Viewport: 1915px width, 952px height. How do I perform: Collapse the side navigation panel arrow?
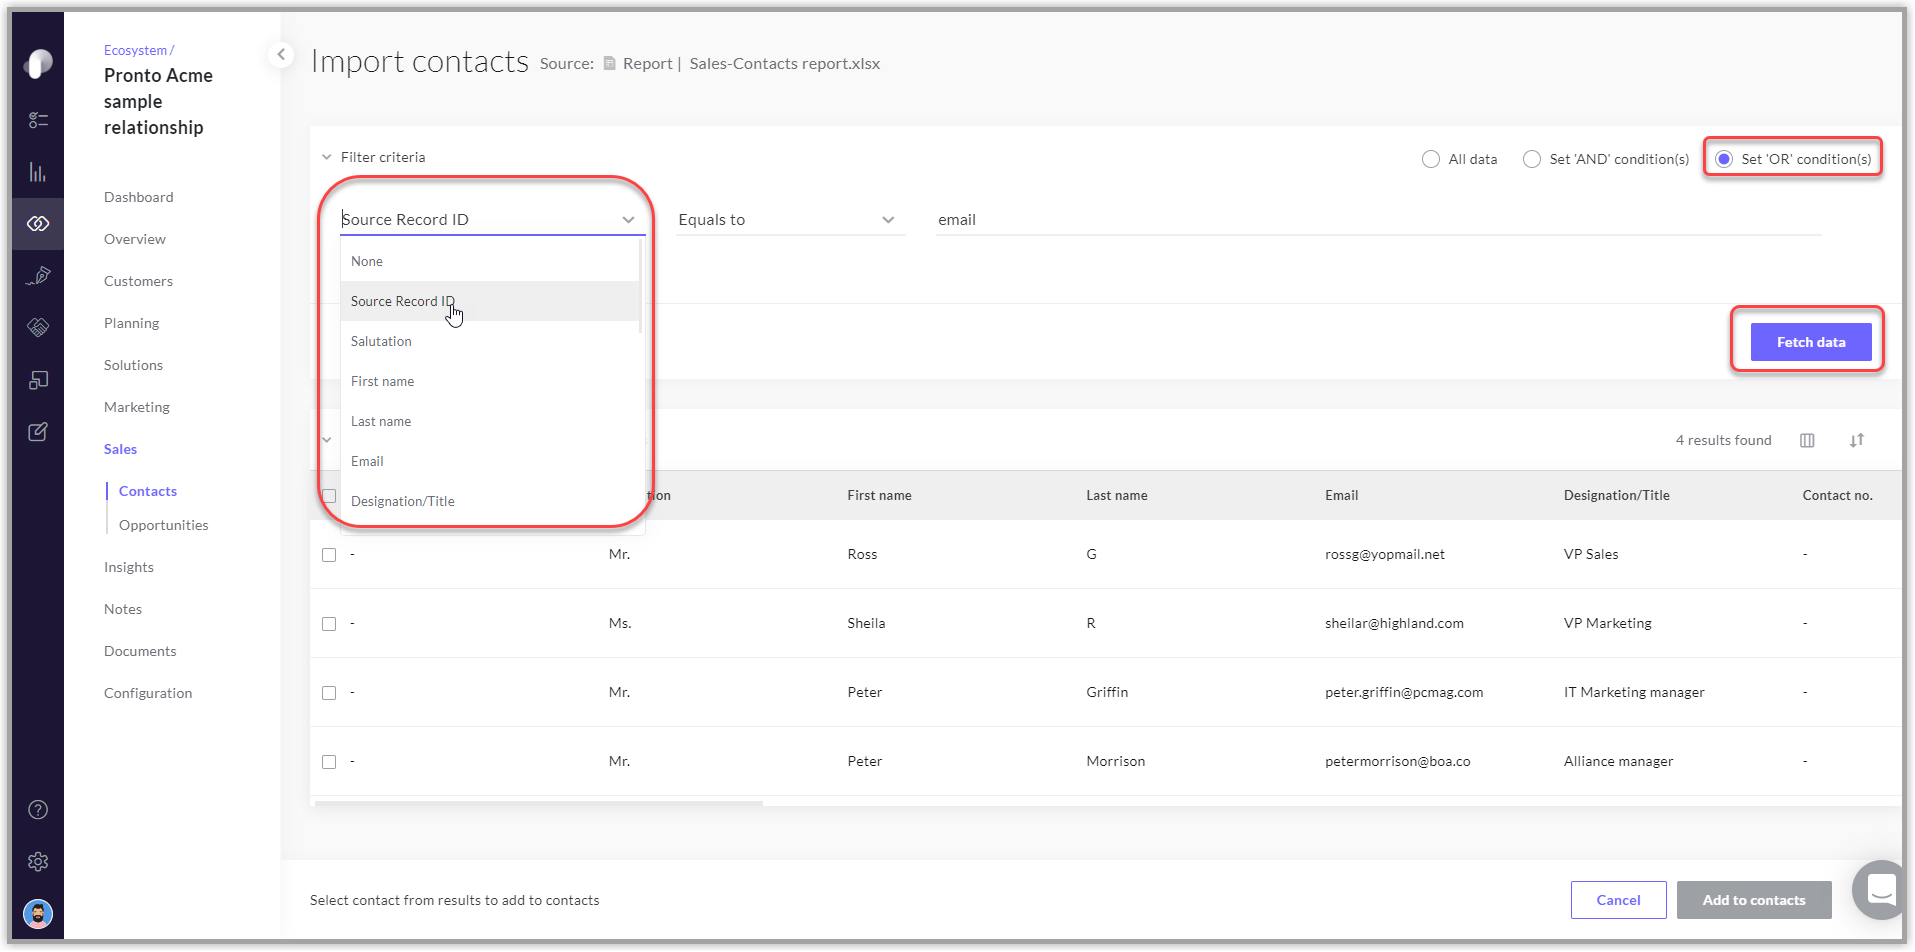(x=281, y=54)
